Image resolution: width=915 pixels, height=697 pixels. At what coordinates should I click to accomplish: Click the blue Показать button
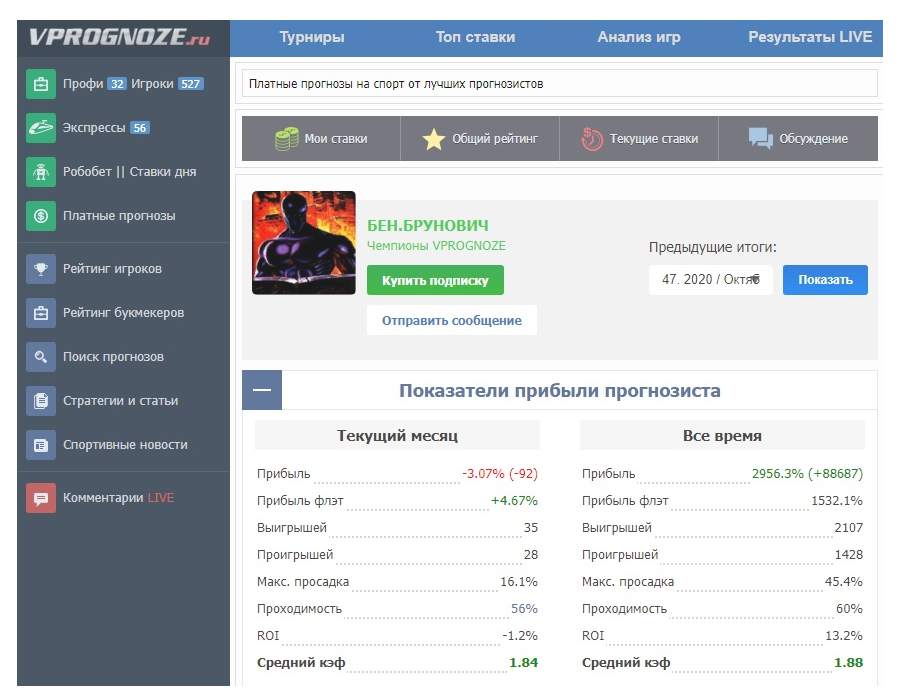point(825,280)
